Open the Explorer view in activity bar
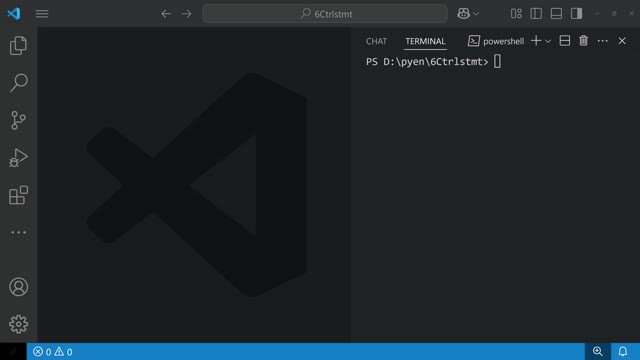Viewport: 640px width, 360px height. 18,45
